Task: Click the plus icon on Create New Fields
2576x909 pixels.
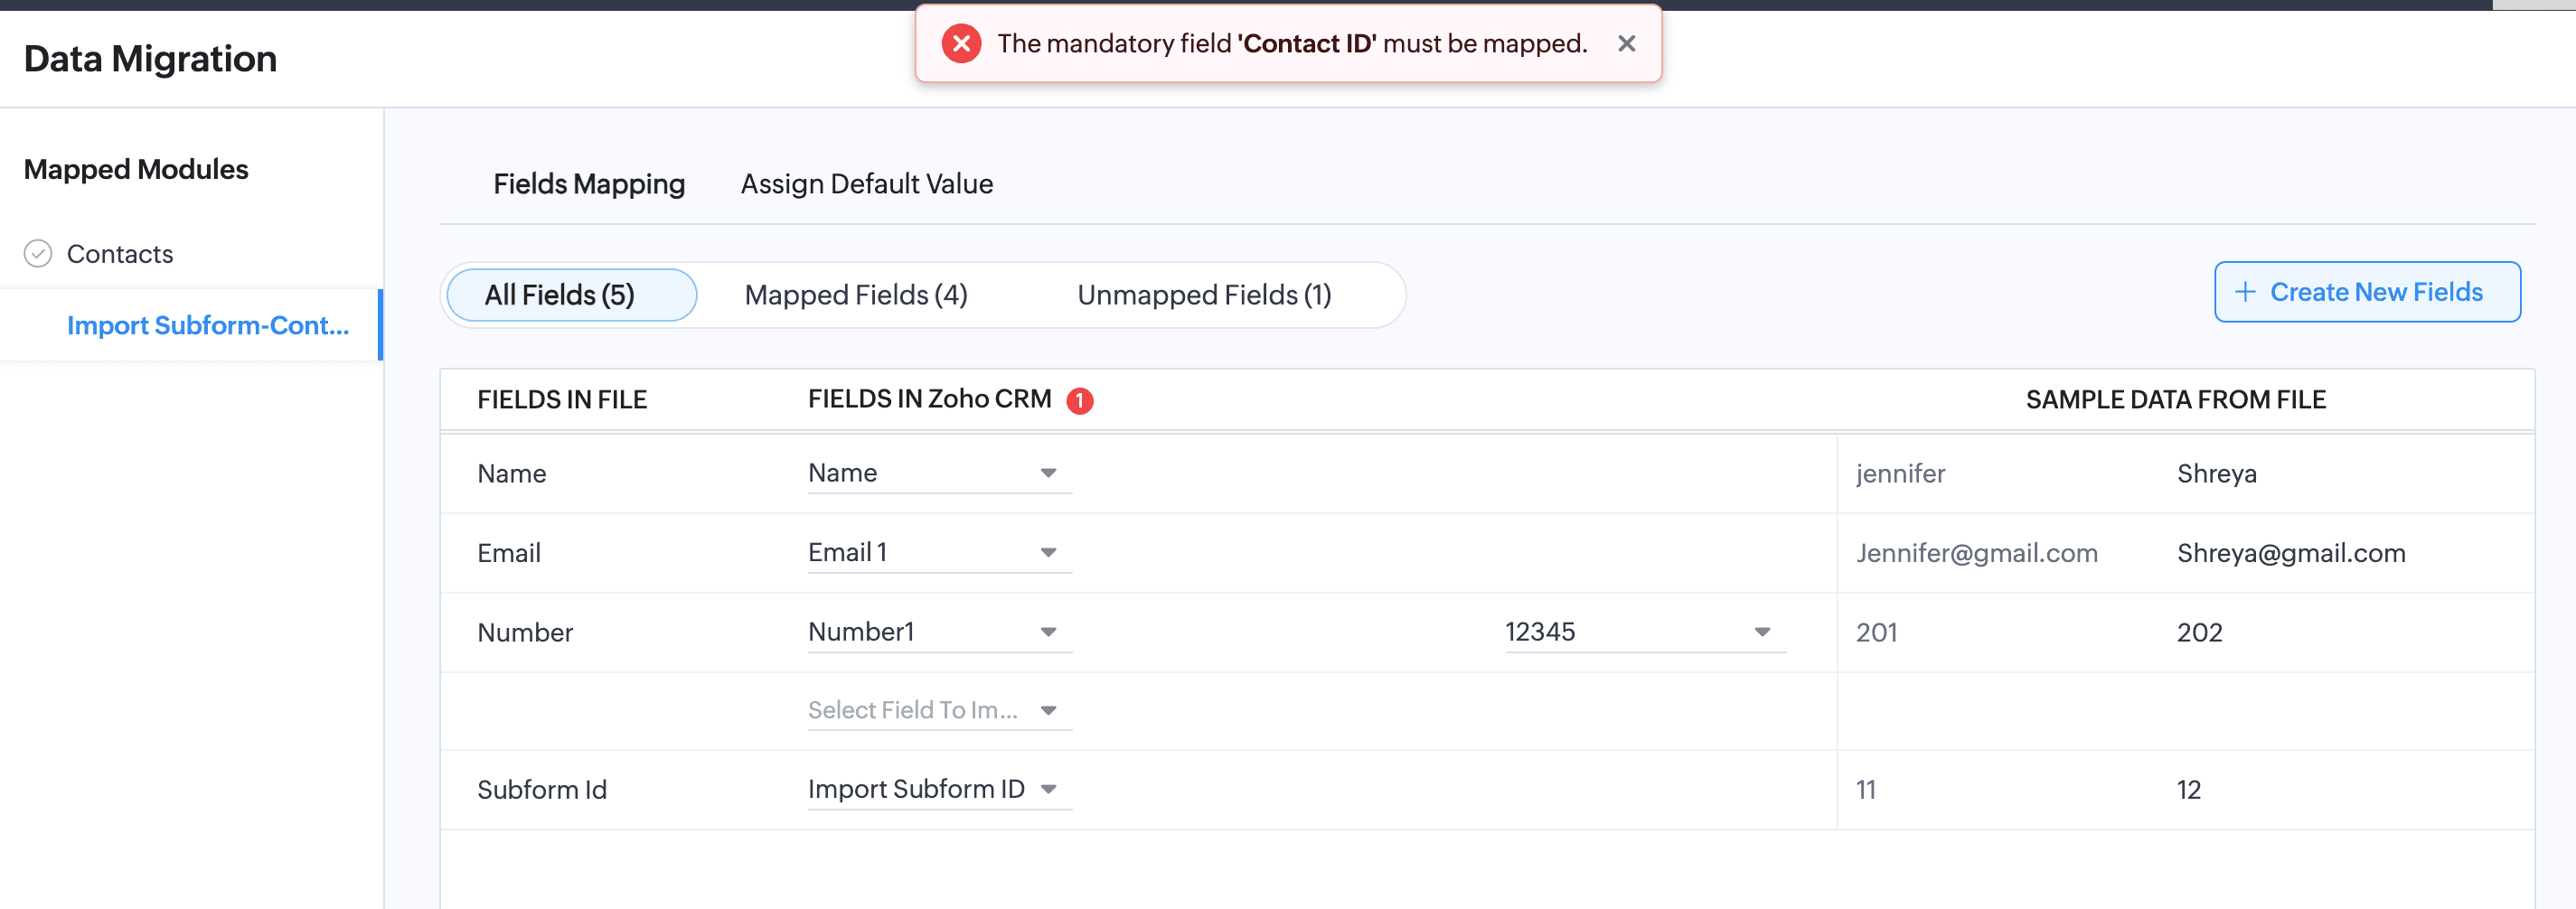Action: coord(2245,292)
